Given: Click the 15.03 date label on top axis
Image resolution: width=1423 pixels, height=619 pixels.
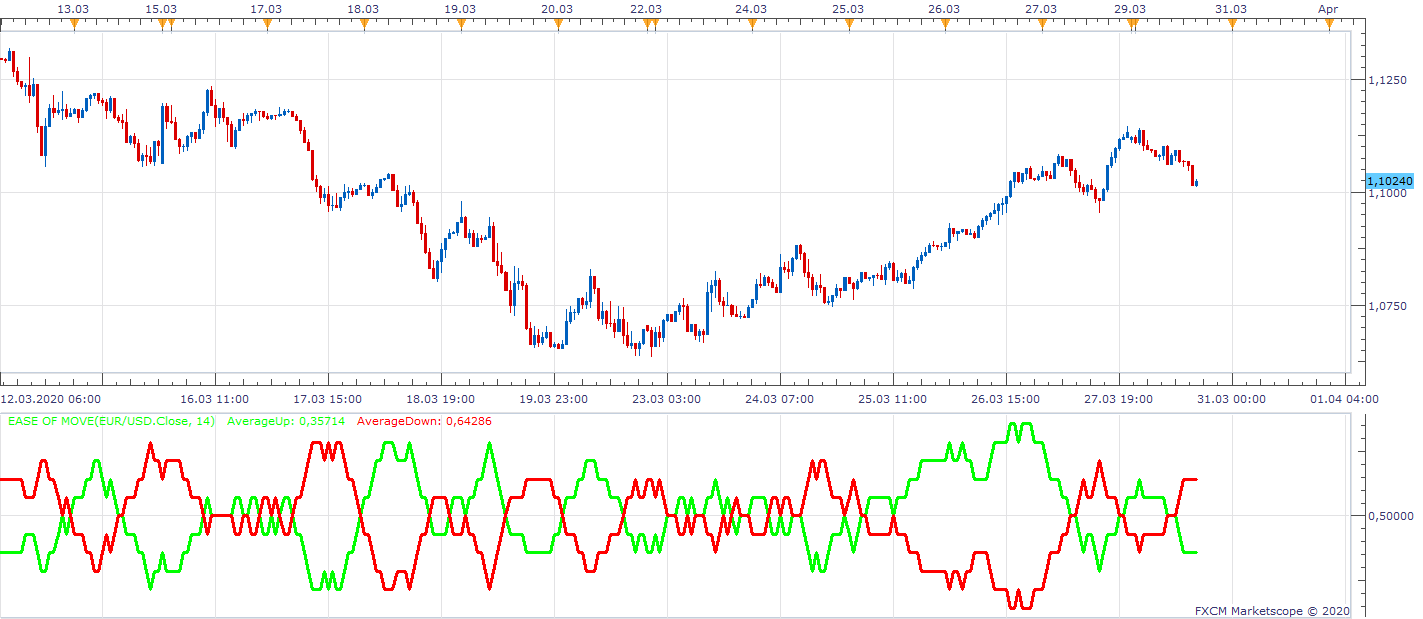Looking at the screenshot, I should 161,9.
